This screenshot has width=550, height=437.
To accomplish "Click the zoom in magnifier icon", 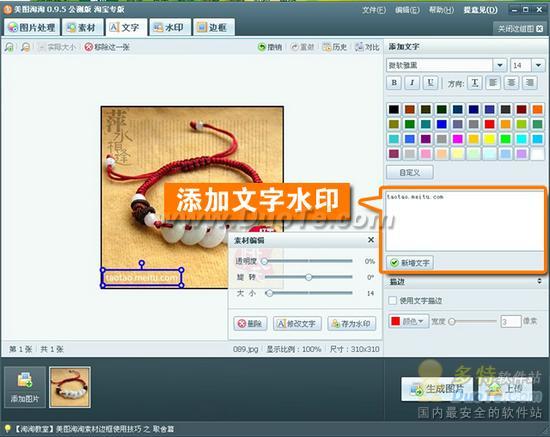I will (x=9, y=47).
